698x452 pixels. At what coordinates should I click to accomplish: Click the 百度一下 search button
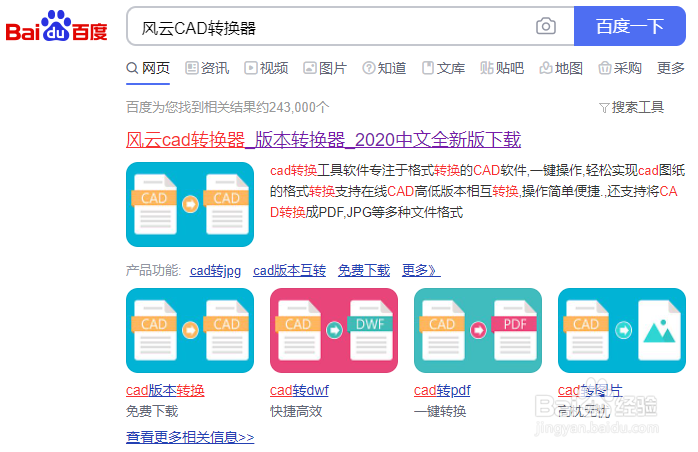click(x=629, y=26)
